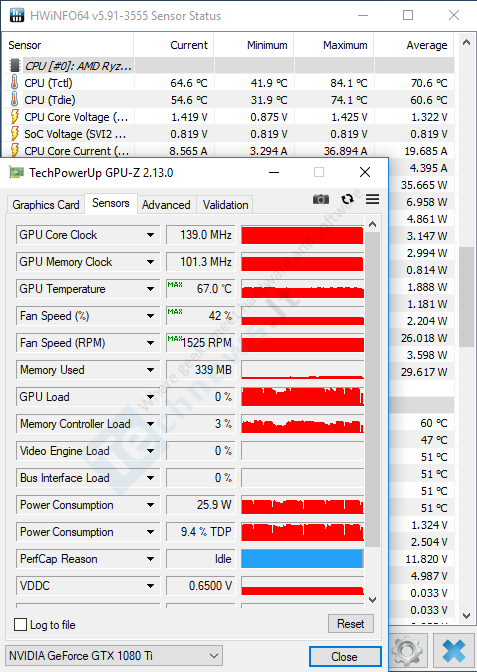Click the 25.9 W power consumption value
Viewport: 477px width, 672px height.
pos(201,505)
